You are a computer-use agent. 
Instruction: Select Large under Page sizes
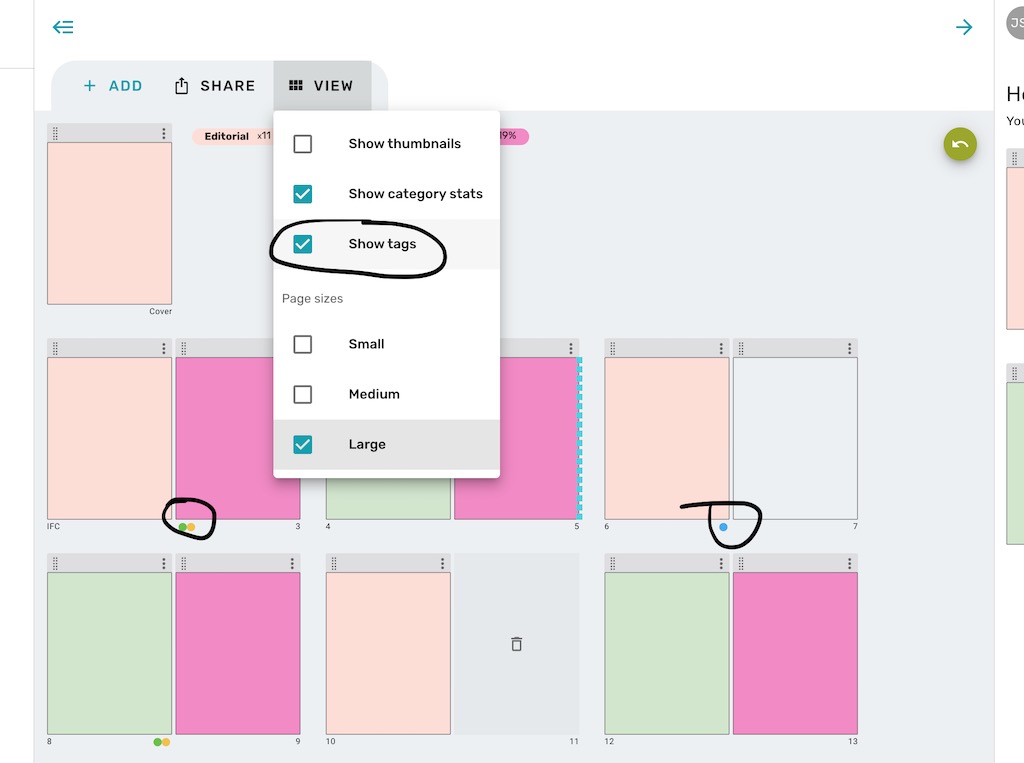click(303, 444)
